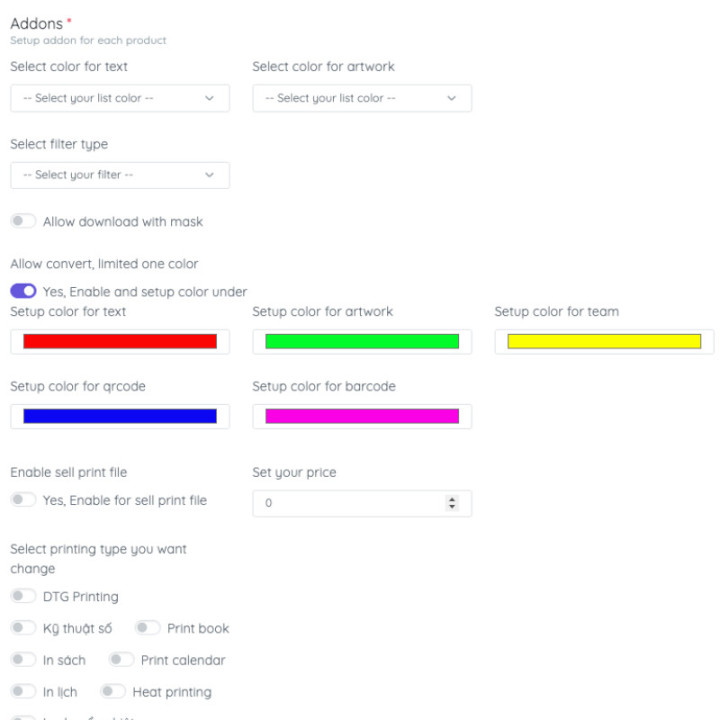Screen dimensions: 720x720
Task: Disable the convert limited one color toggle
Action: coord(23,291)
